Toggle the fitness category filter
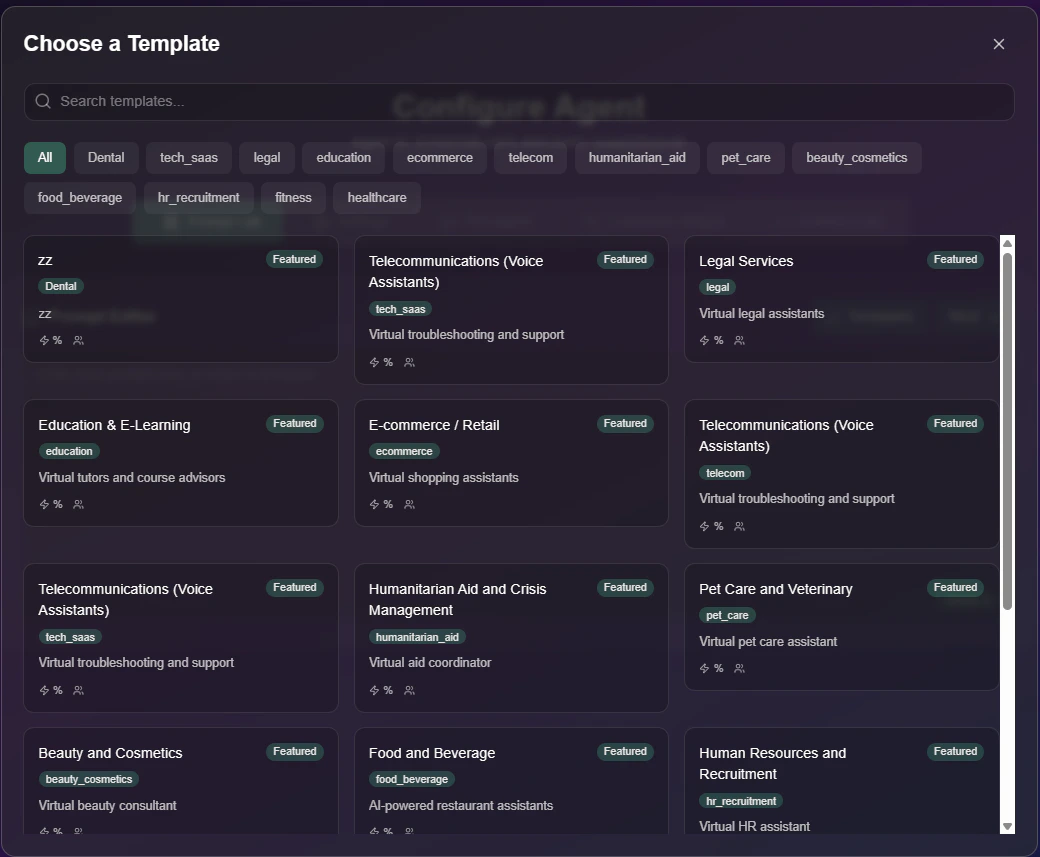Image resolution: width=1040 pixels, height=857 pixels. pos(292,197)
